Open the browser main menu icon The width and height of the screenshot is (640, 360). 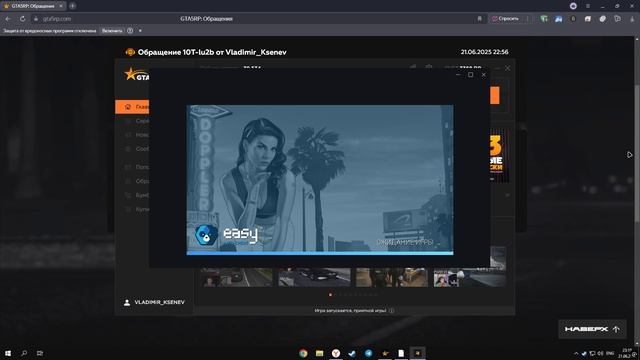588,6
